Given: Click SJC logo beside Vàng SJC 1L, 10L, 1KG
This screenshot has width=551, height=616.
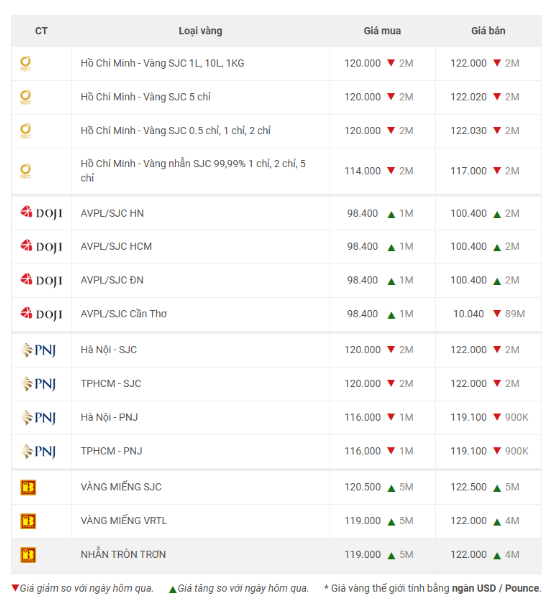Looking at the screenshot, I should [x=26, y=63].
